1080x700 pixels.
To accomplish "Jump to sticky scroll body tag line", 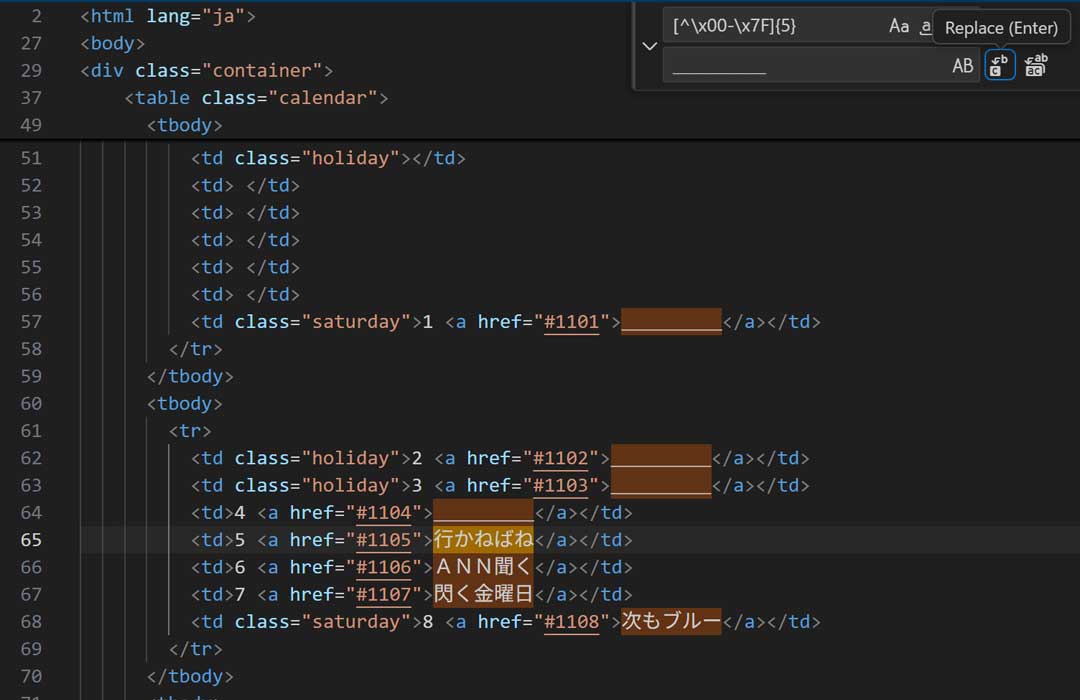I will [x=113, y=43].
